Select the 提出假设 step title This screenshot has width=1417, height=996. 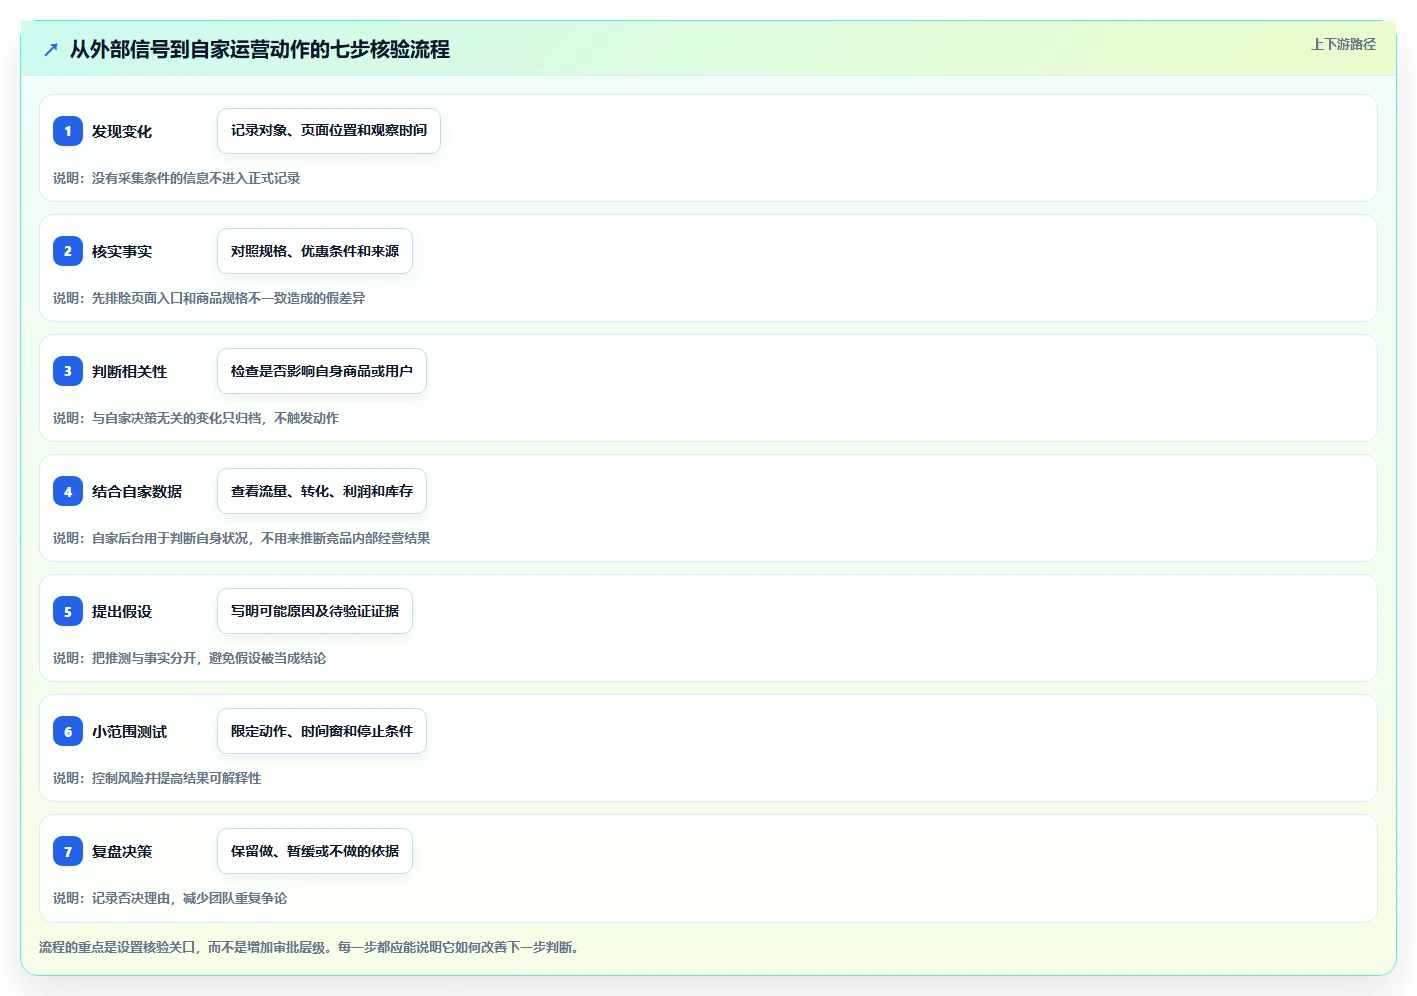(x=122, y=611)
